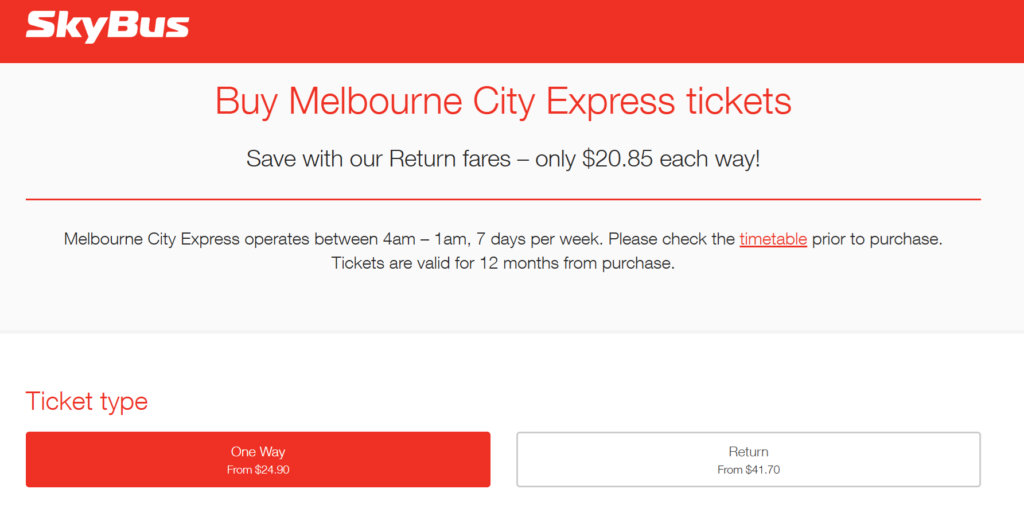Click the "Ticket type" section heading
This screenshot has width=1024, height=508.
[x=86, y=402]
